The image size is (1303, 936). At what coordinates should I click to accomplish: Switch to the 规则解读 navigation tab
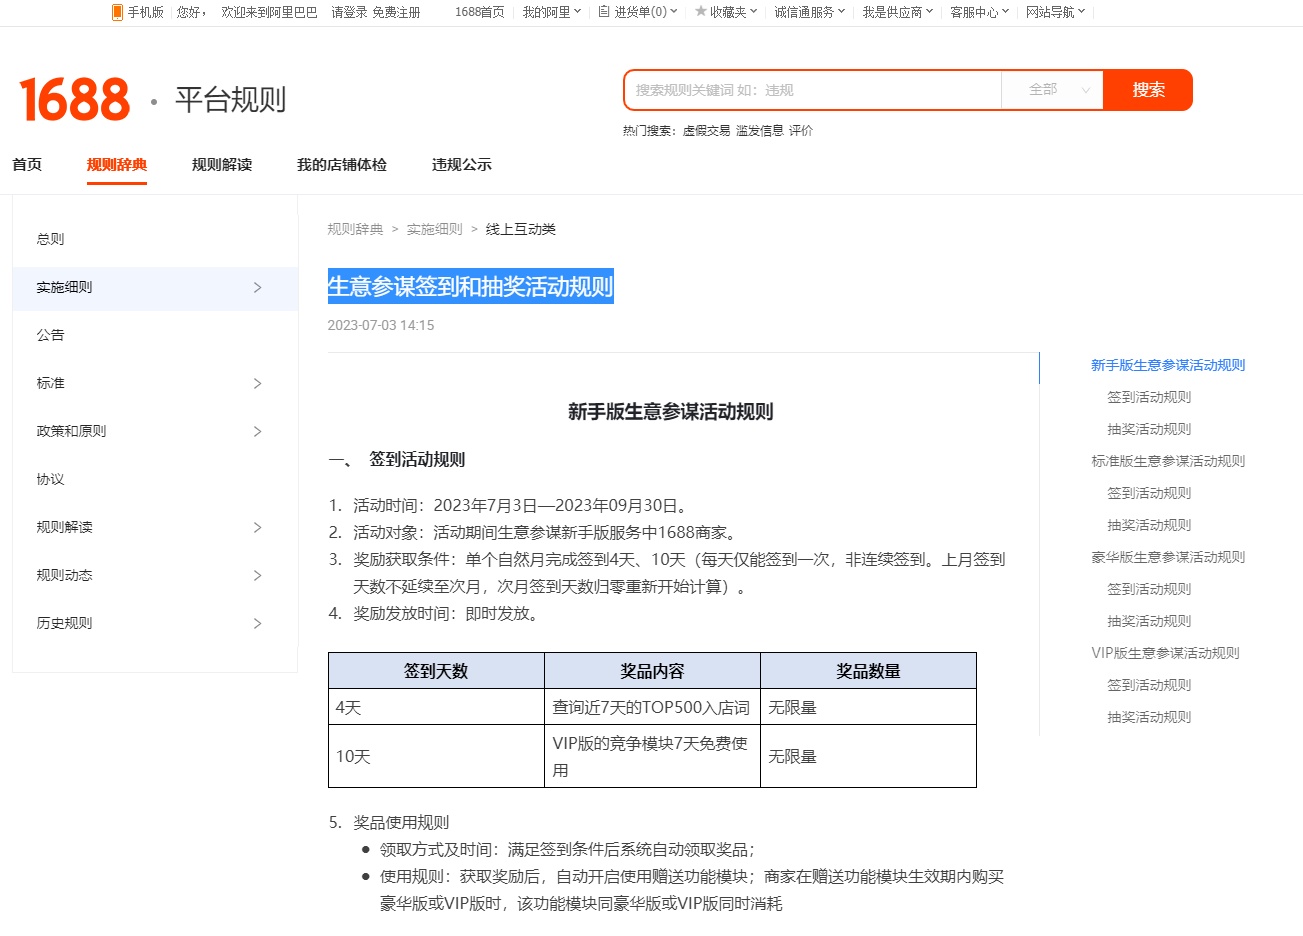[x=222, y=165]
